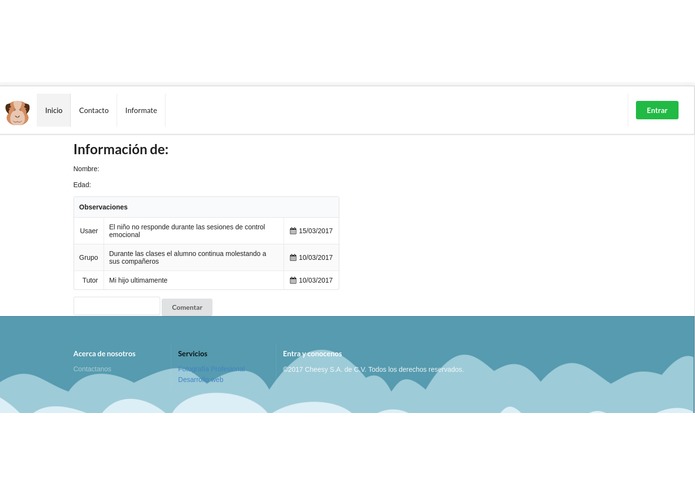Image resolution: width=695 pixels, height=494 pixels.
Task: Select the text 'Mi hijo ultimamente'
Action: pos(138,280)
